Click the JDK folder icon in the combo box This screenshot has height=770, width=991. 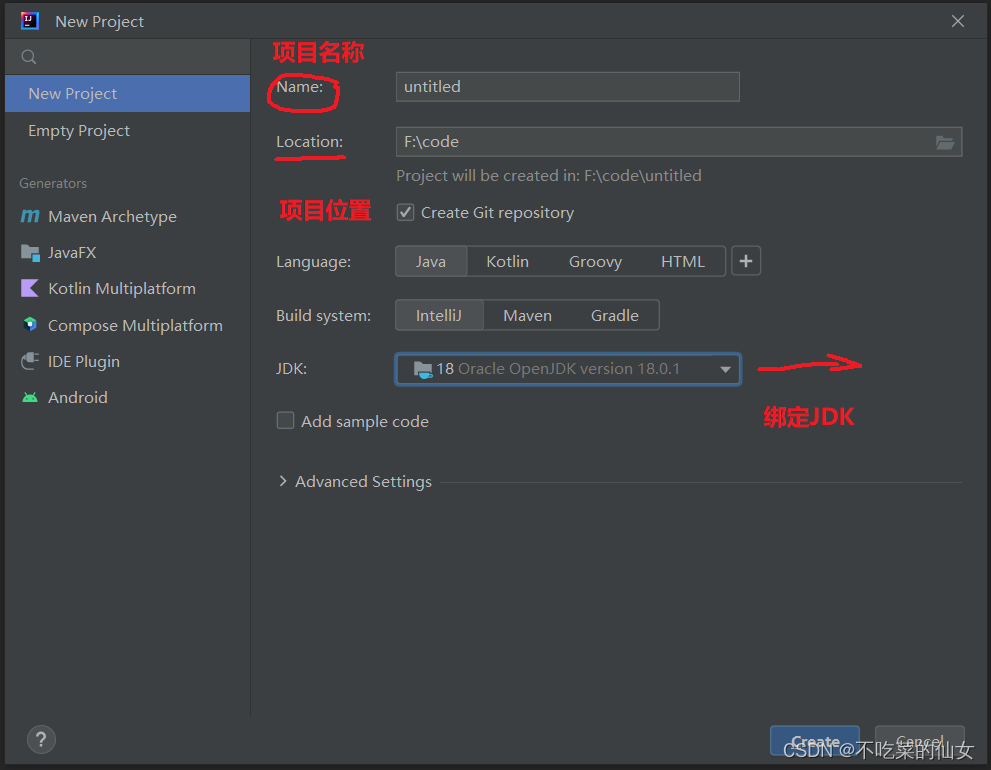tap(423, 369)
